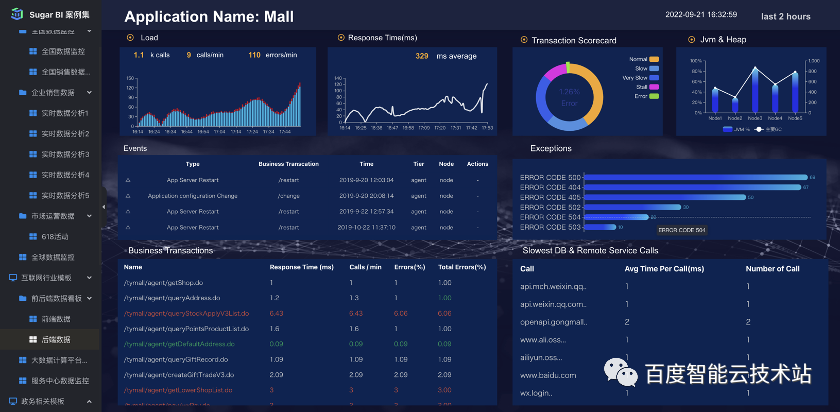This screenshot has width=840, height=412.
Task: Click the Sugar BI logo icon
Action: point(16,14)
